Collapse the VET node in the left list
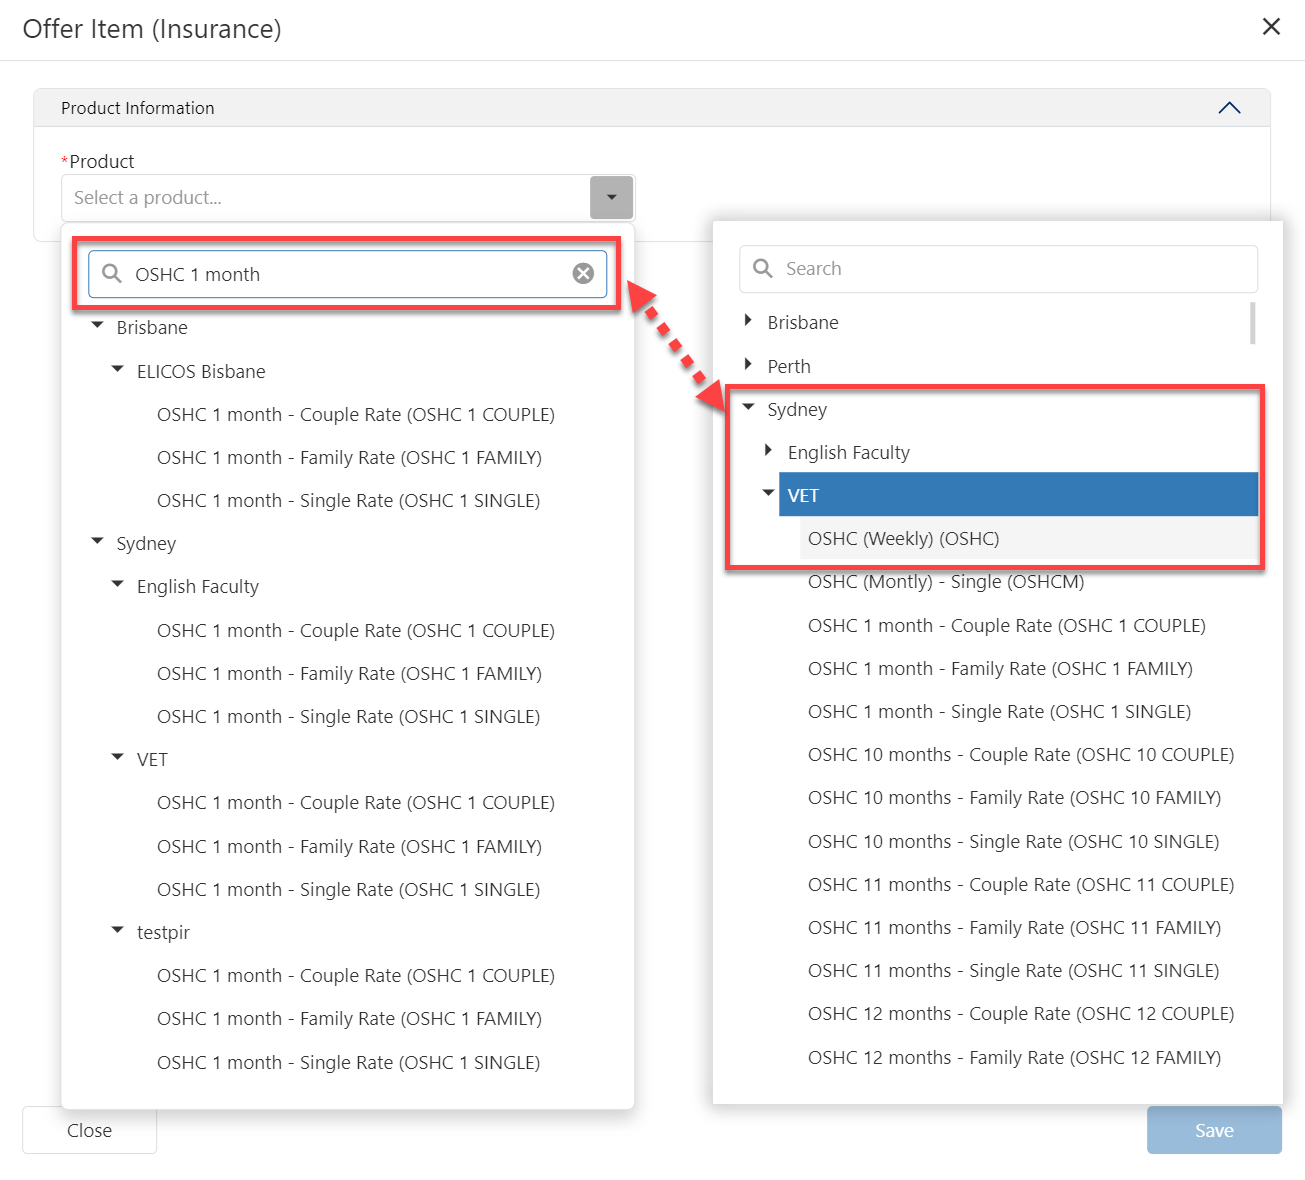The width and height of the screenshot is (1305, 1180). coord(117,757)
